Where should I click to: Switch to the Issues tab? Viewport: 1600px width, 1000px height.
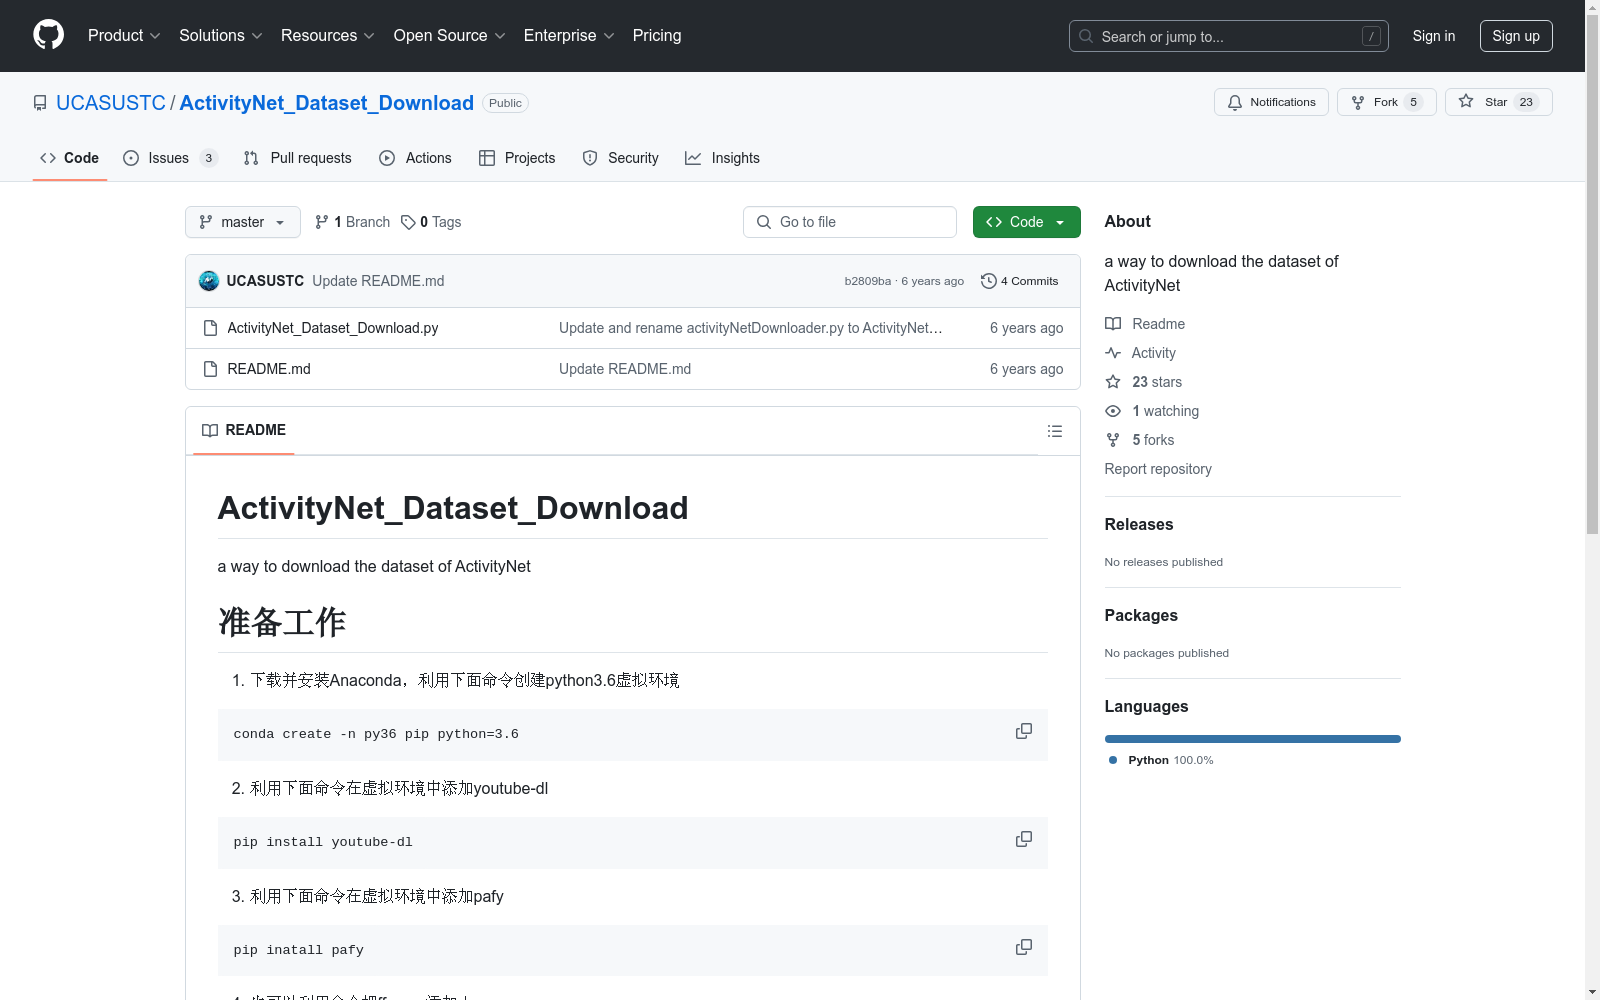click(x=166, y=158)
